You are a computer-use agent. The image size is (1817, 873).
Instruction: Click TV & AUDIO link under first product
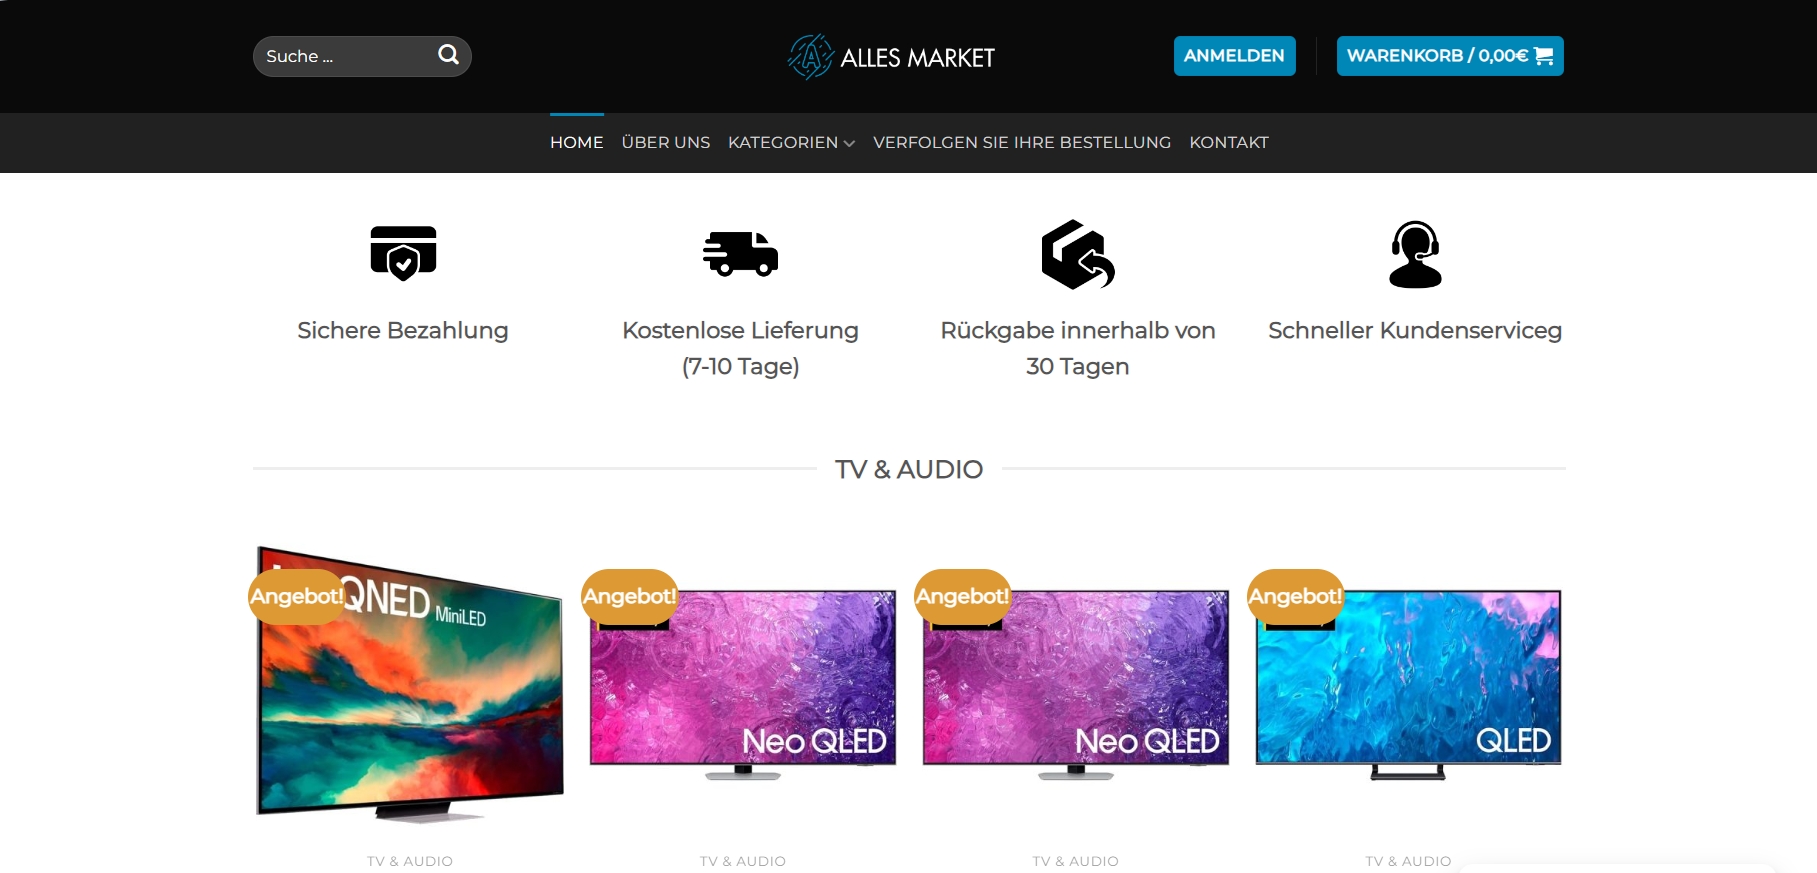[x=410, y=861]
